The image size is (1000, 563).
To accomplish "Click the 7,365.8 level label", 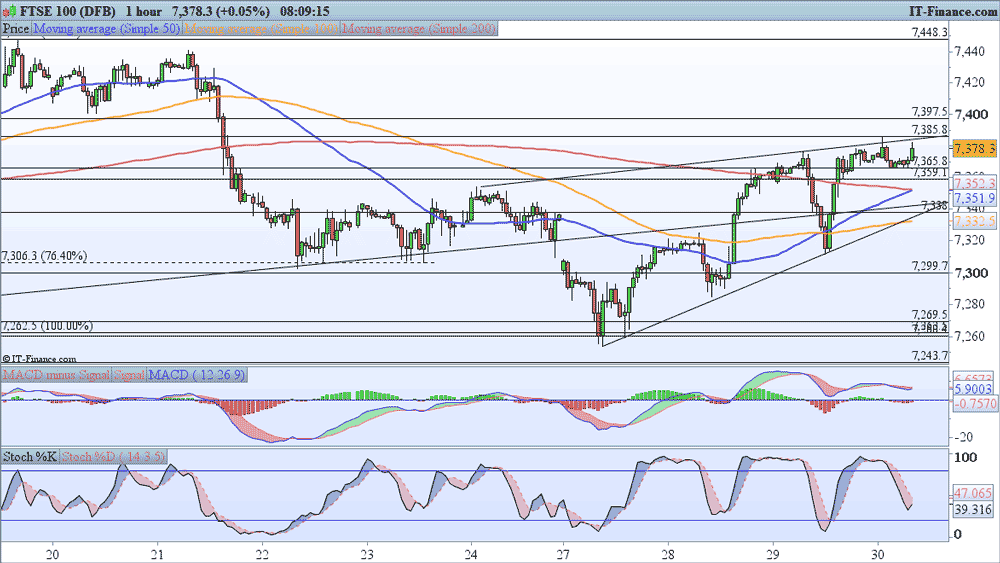I will pyautogui.click(x=930, y=162).
